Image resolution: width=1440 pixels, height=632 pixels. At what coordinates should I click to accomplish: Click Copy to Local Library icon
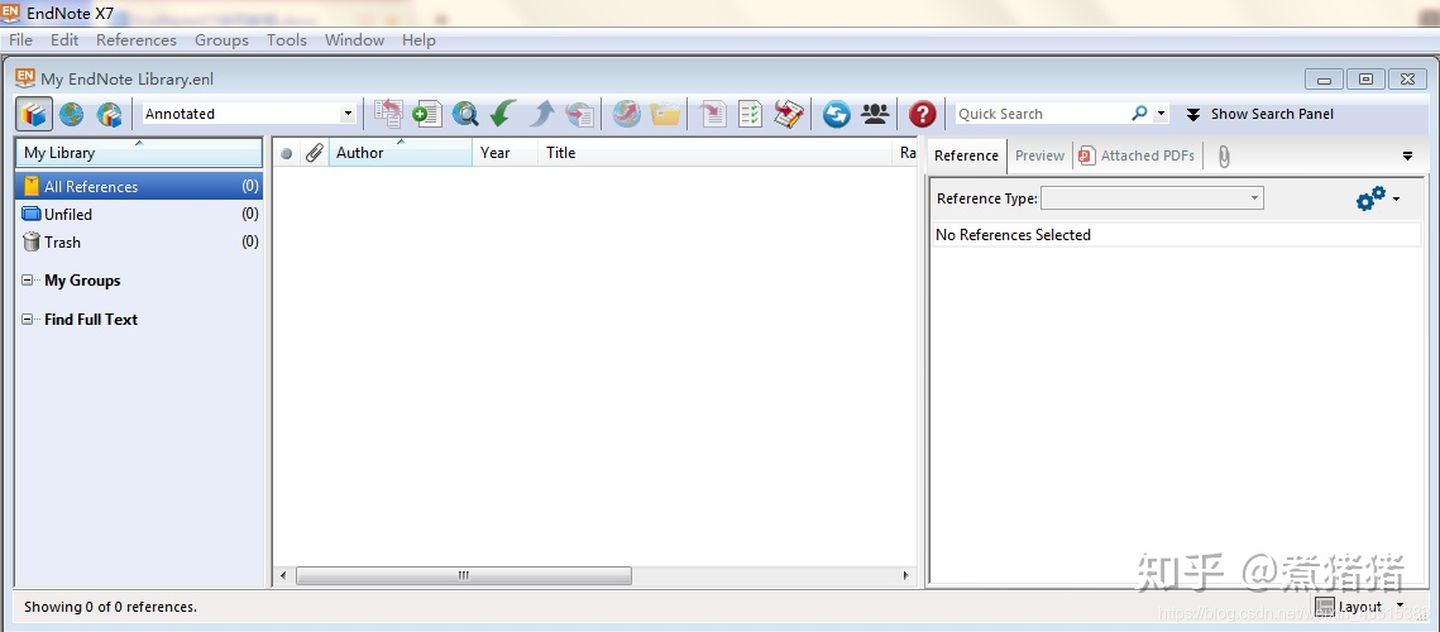(388, 114)
